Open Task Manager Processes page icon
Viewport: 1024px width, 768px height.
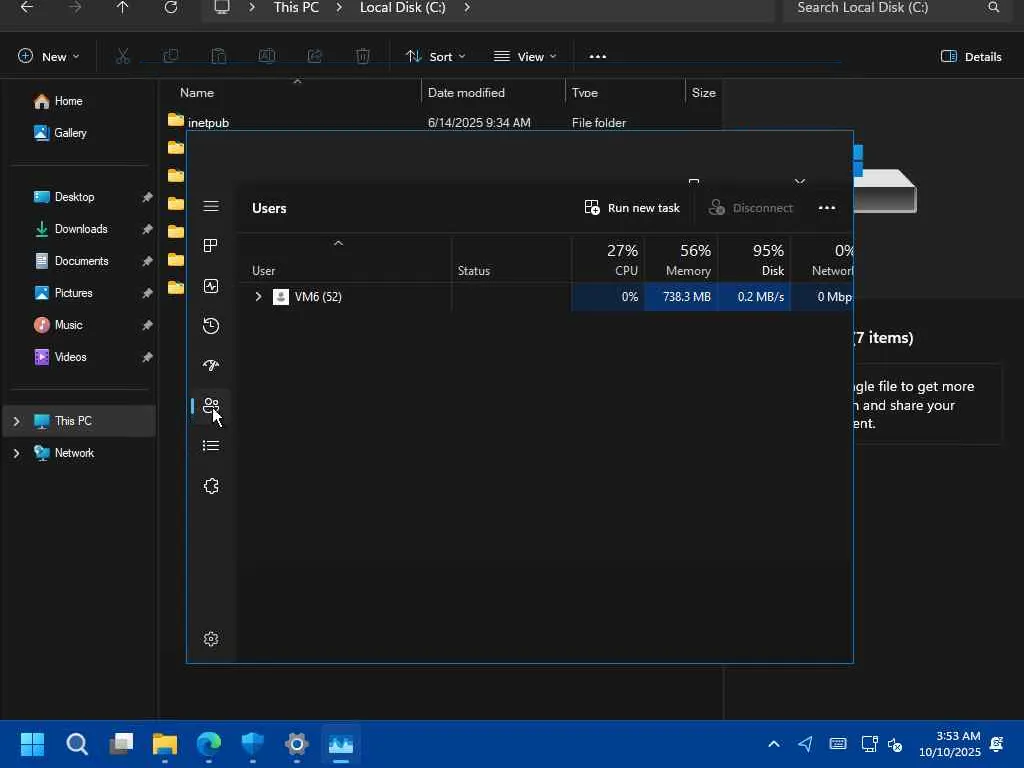[211, 246]
